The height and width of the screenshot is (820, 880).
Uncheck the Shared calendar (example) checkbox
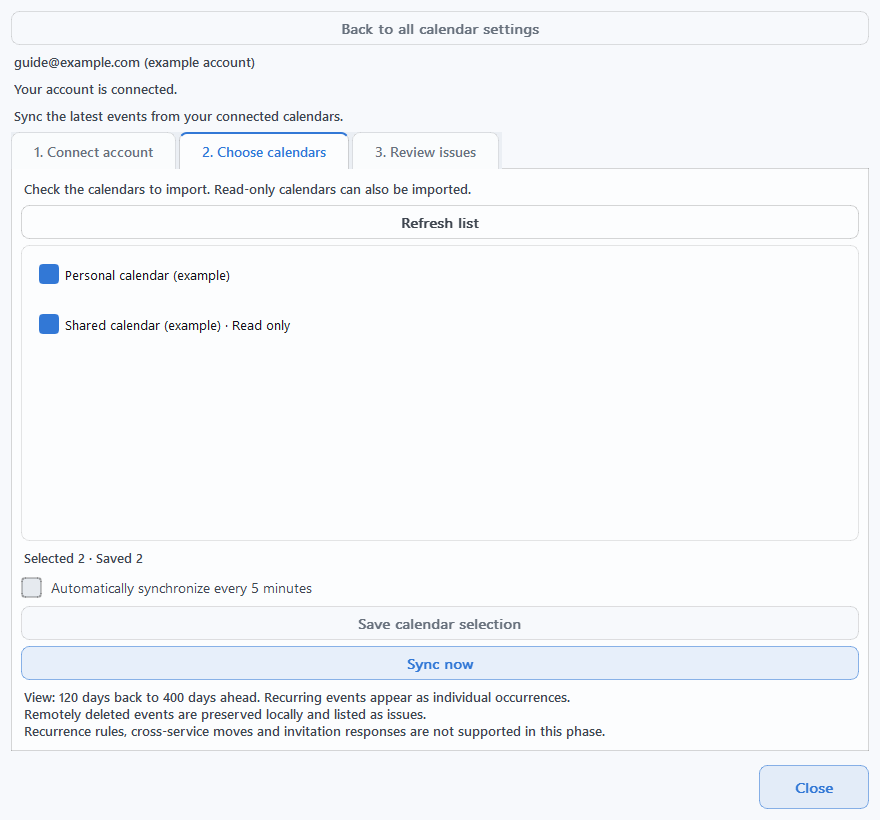click(49, 324)
